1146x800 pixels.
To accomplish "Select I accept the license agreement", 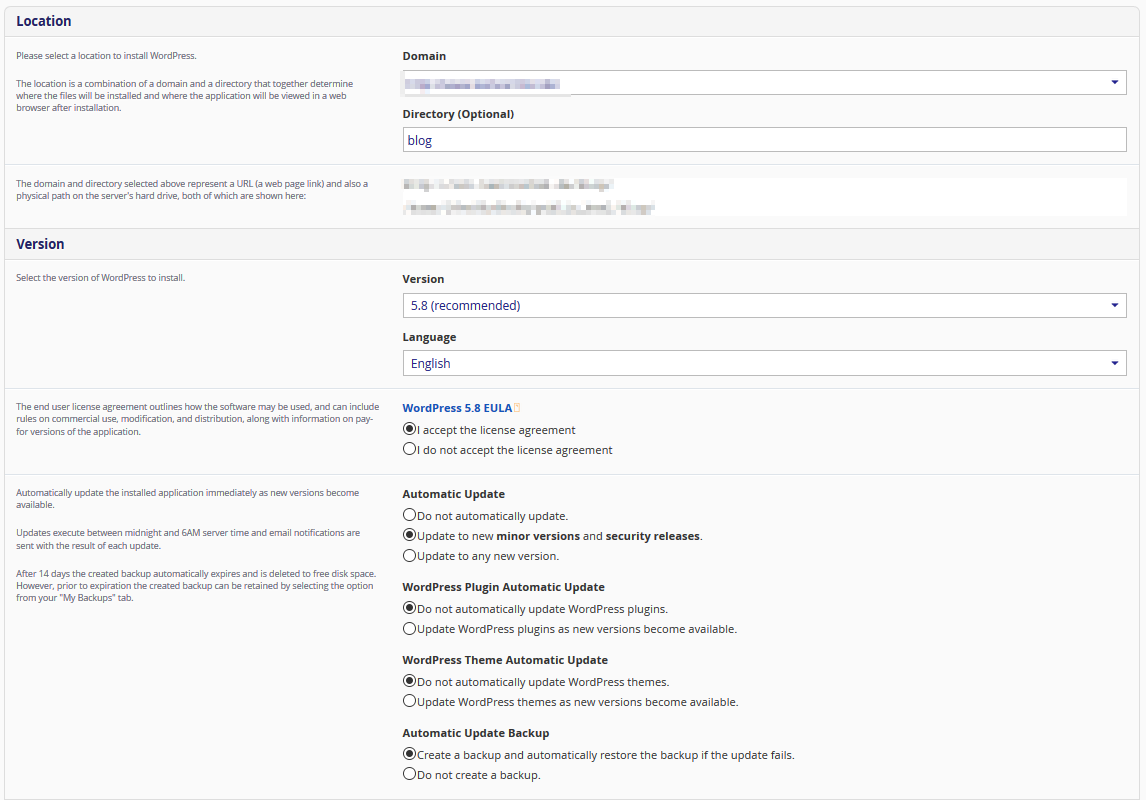I will [409, 429].
